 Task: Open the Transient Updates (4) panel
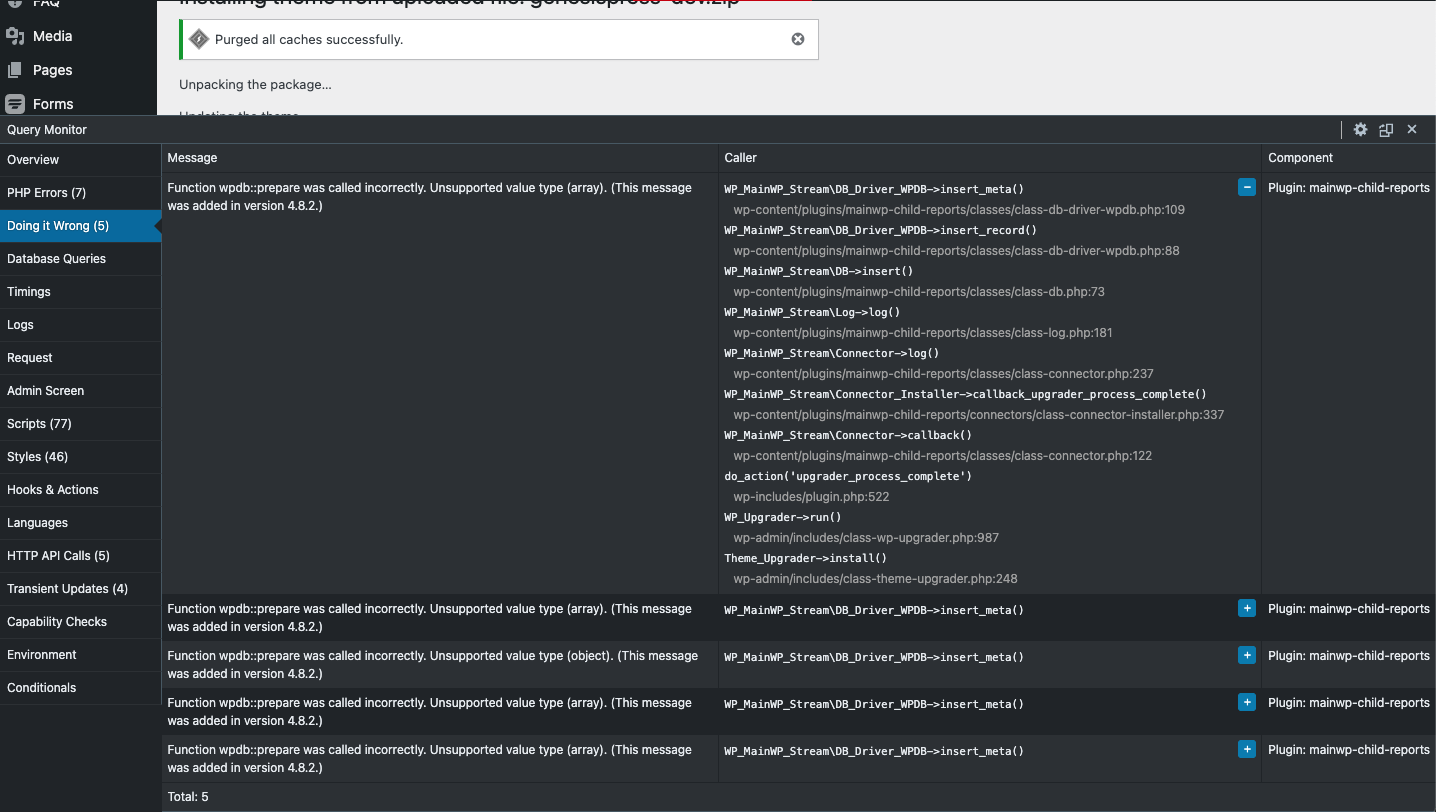pyautogui.click(x=68, y=589)
